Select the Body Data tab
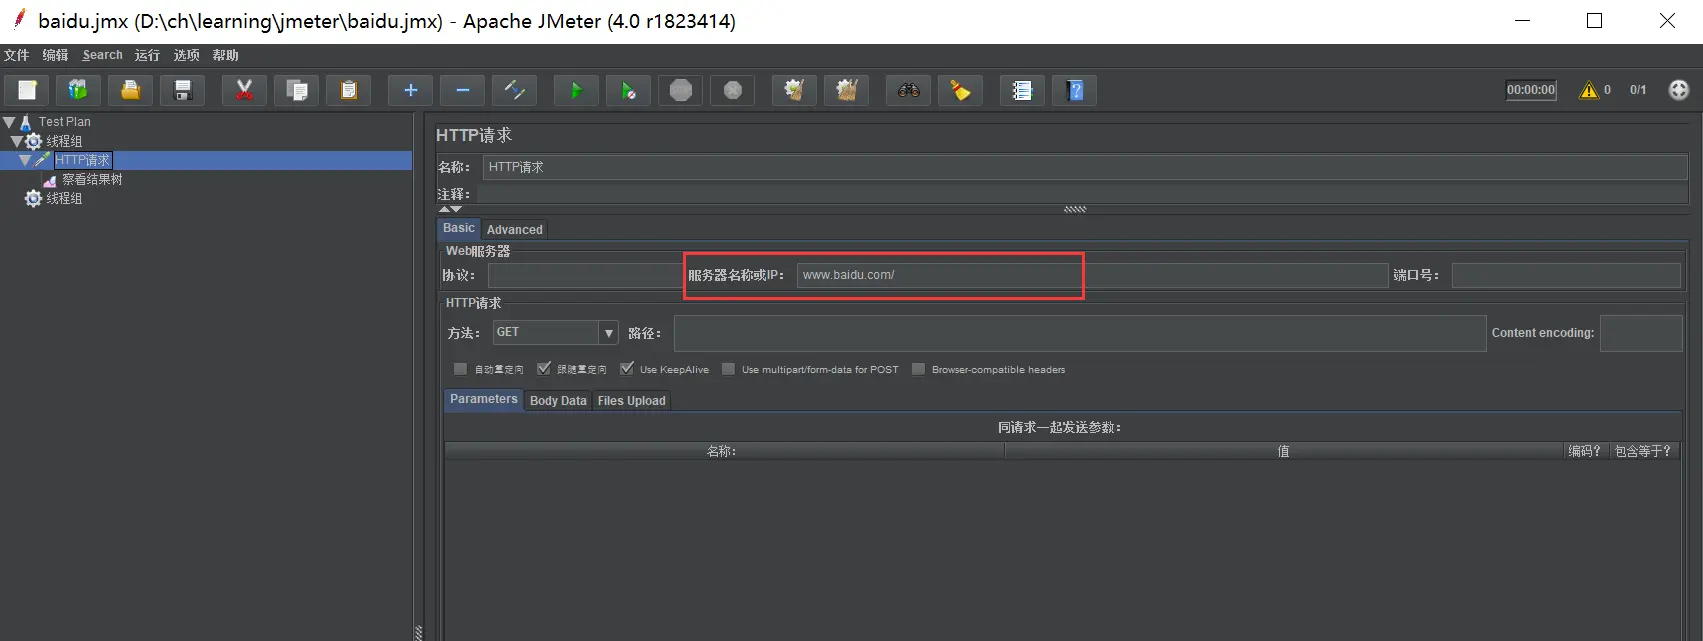 [x=558, y=400]
